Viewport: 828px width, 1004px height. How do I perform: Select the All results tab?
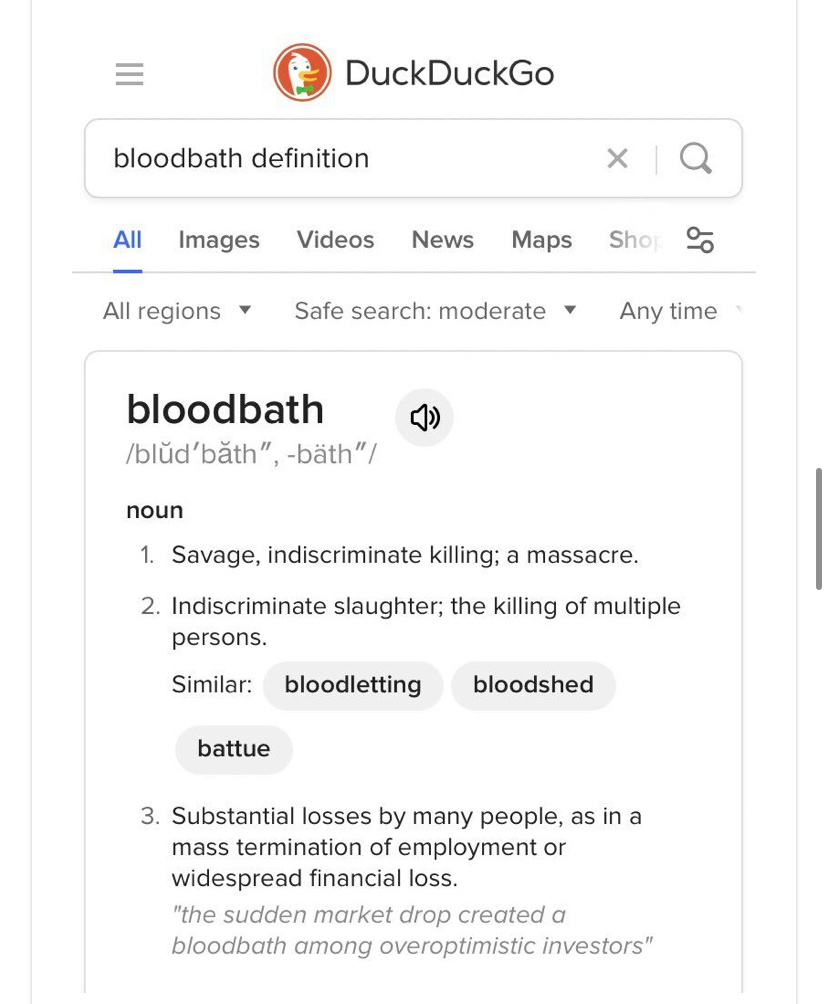[127, 240]
